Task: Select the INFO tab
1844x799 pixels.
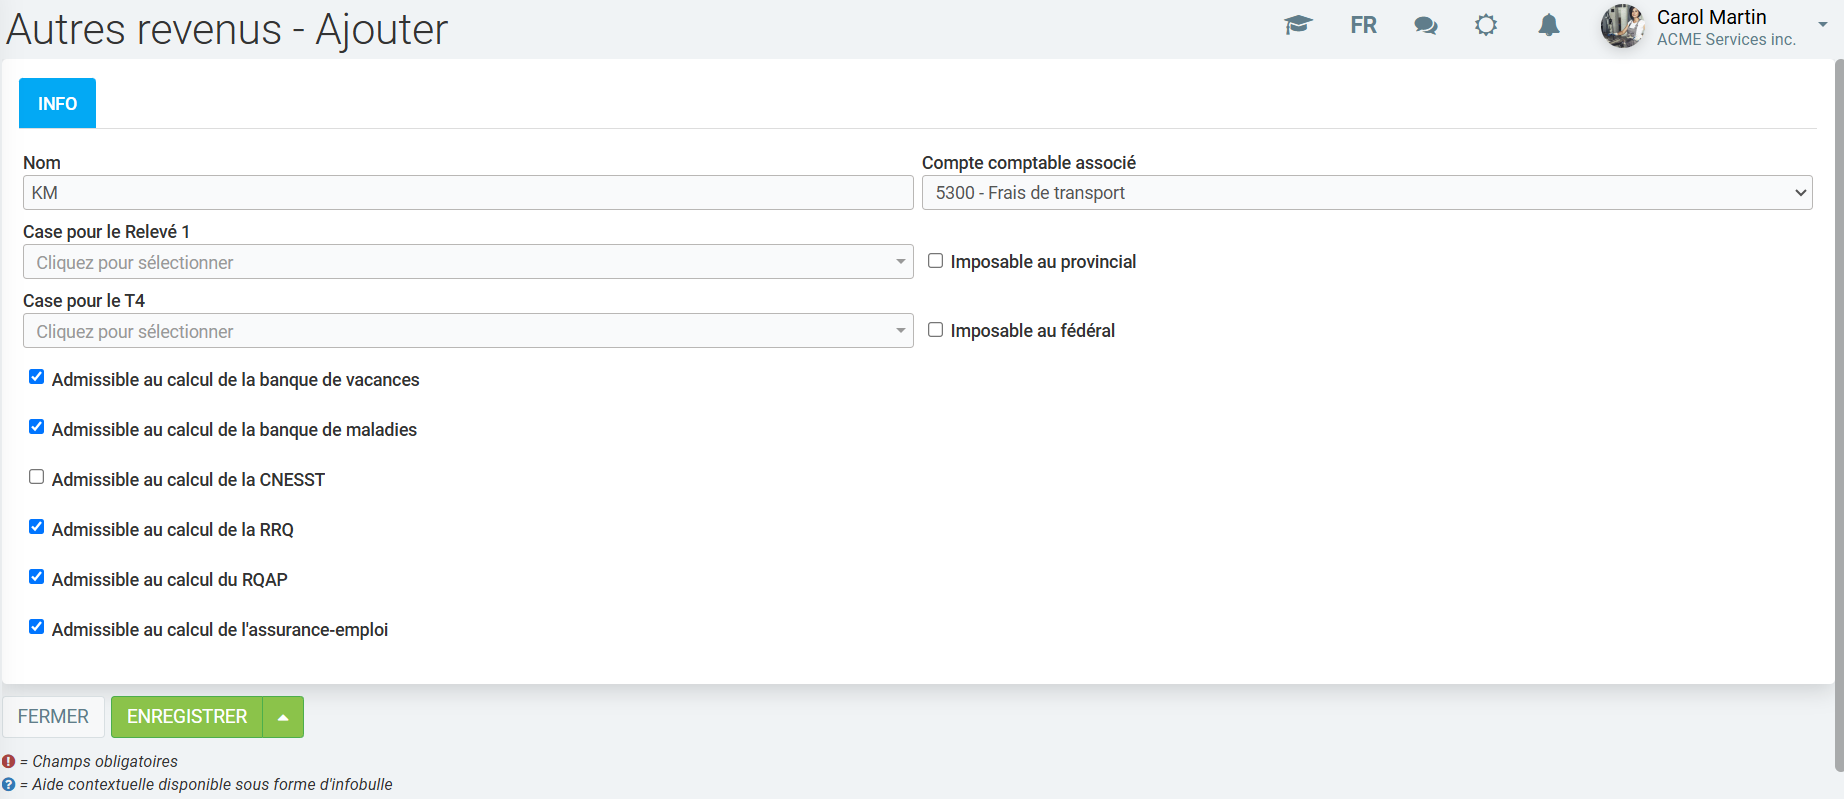Action: (57, 104)
